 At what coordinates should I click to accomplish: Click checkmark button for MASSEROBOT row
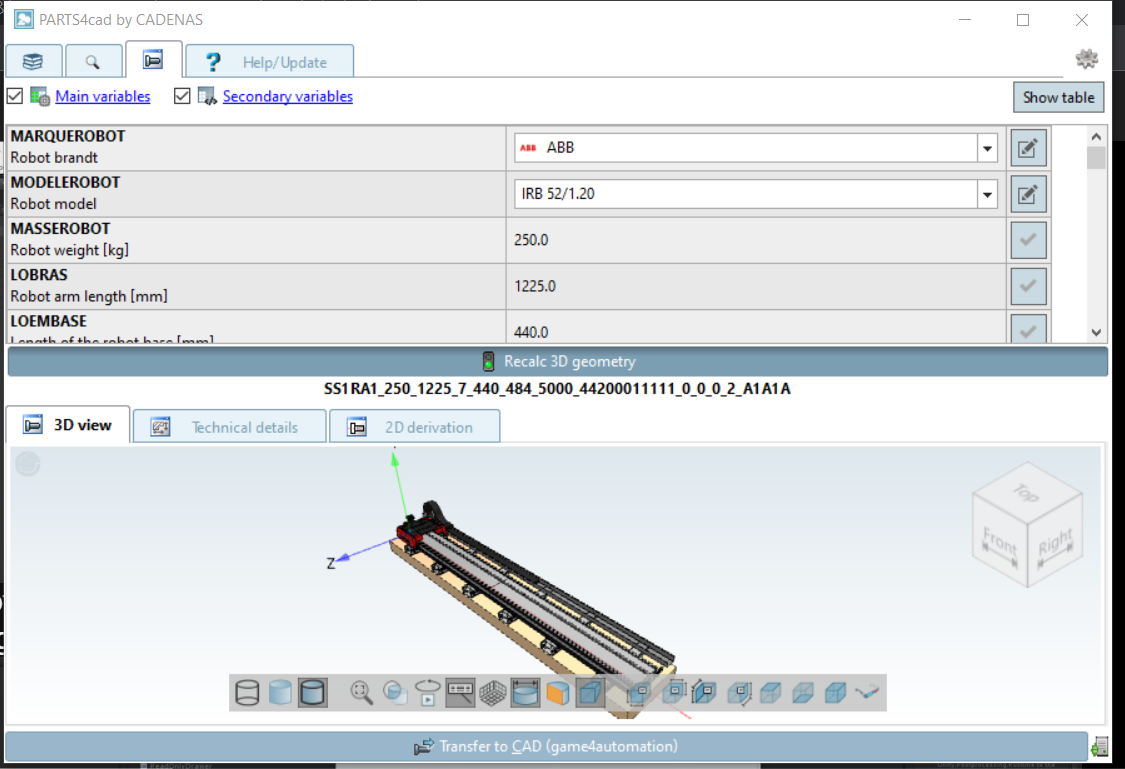coord(1028,240)
